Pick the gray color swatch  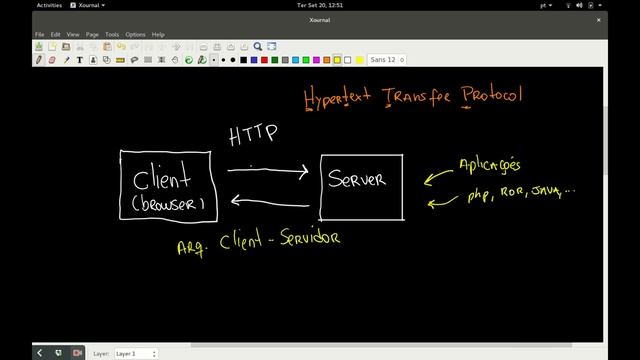click(285, 60)
